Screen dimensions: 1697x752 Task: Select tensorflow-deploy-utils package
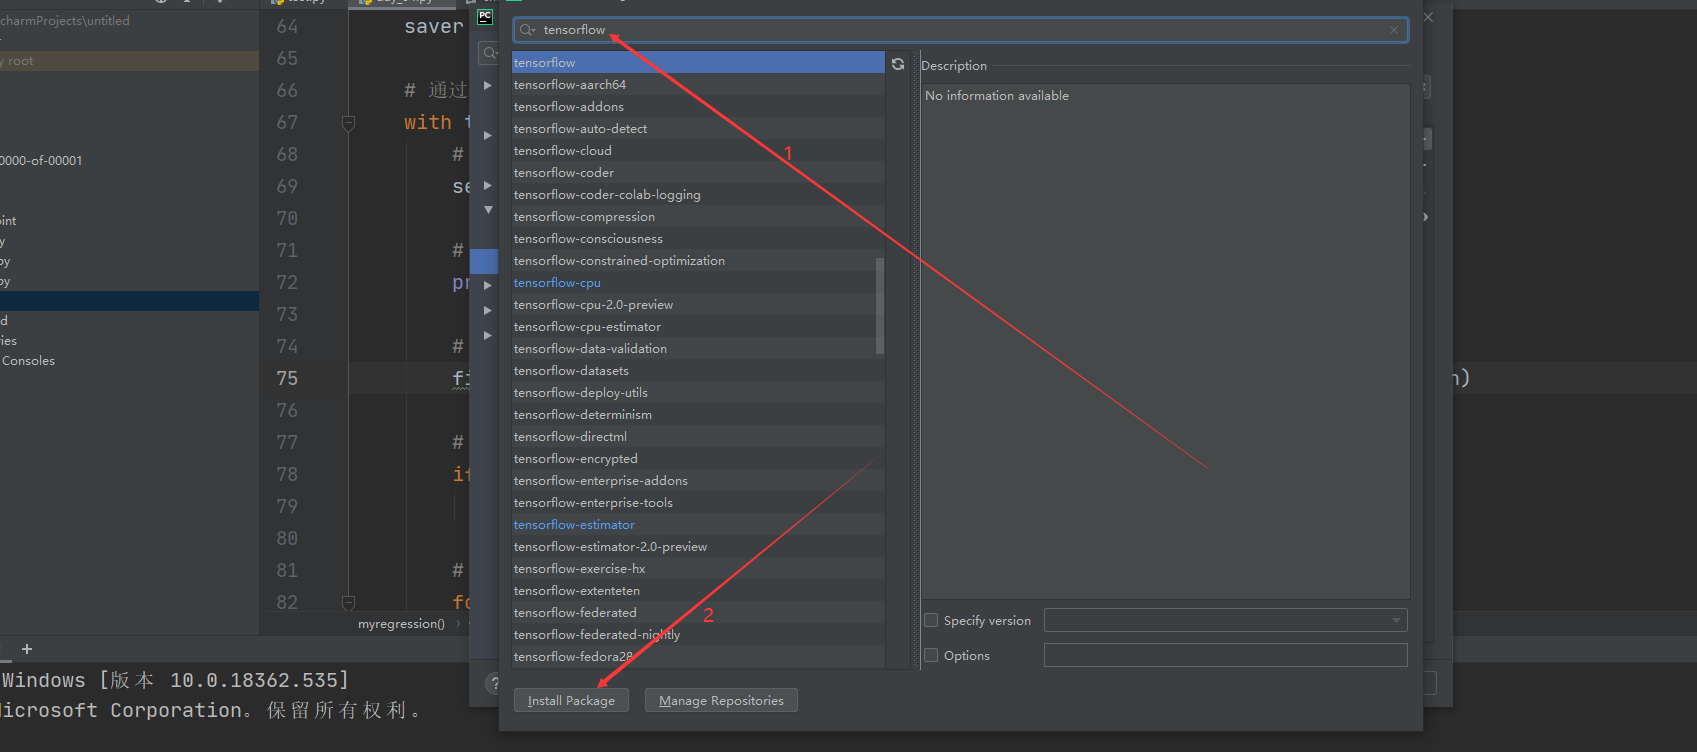click(698, 392)
